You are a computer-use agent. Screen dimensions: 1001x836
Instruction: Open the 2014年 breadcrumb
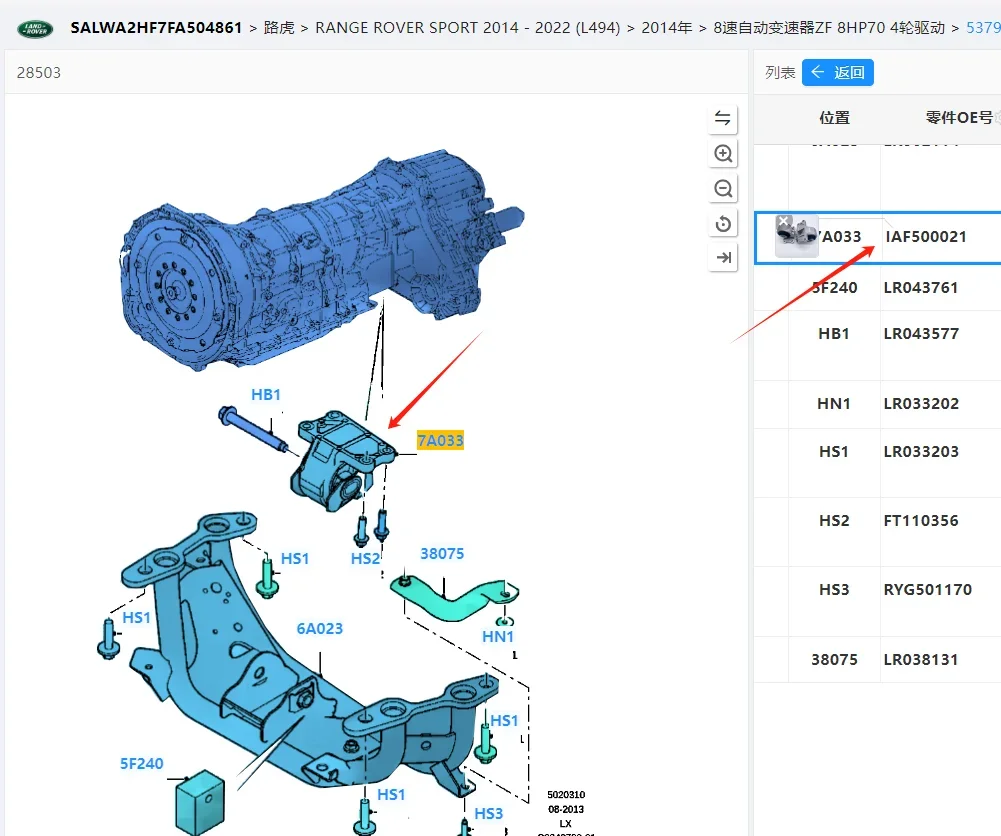pos(666,27)
